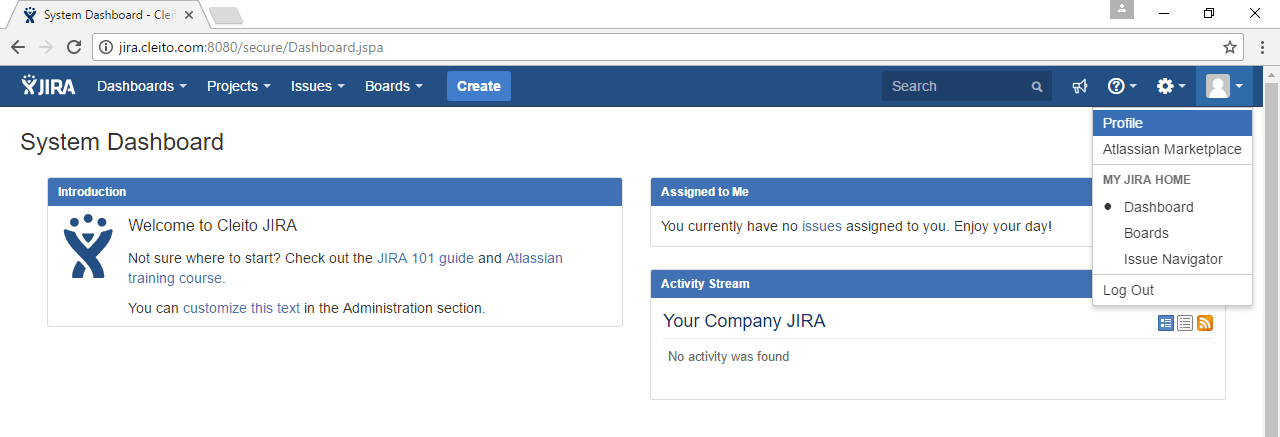Image resolution: width=1280 pixels, height=437 pixels.
Task: Click 'No activity was found' text
Action: pos(728,356)
